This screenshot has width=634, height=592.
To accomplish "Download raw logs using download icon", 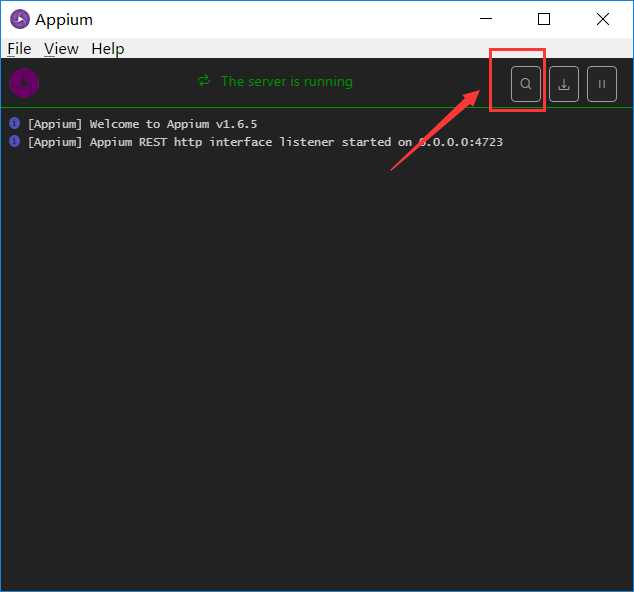I will tap(564, 84).
